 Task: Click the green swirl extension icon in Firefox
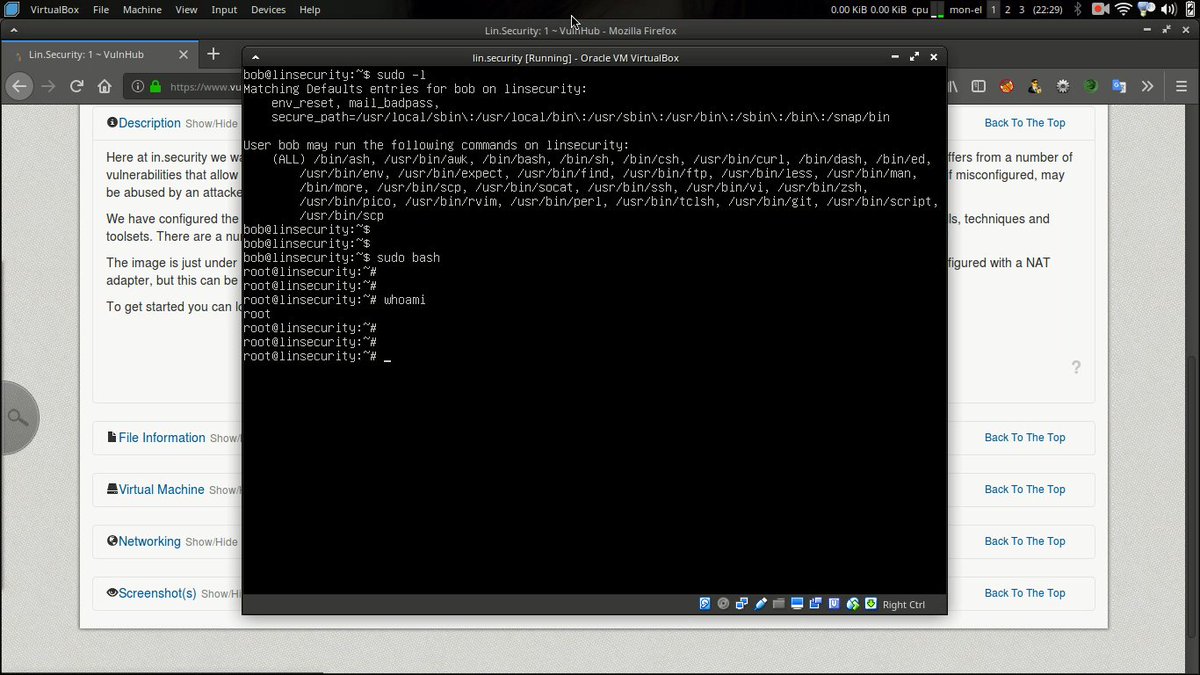pos(1091,87)
